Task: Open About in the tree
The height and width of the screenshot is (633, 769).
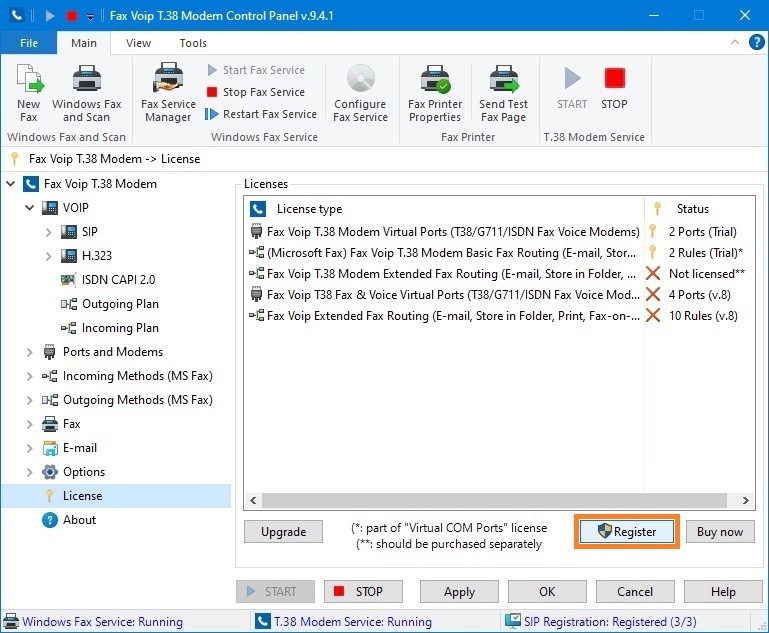Action: pos(79,520)
